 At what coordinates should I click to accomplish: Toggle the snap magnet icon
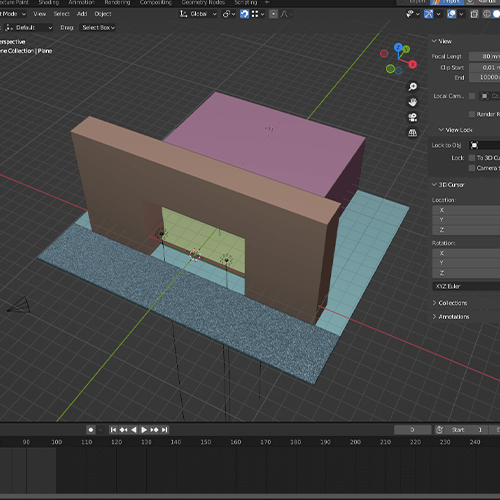coord(244,14)
